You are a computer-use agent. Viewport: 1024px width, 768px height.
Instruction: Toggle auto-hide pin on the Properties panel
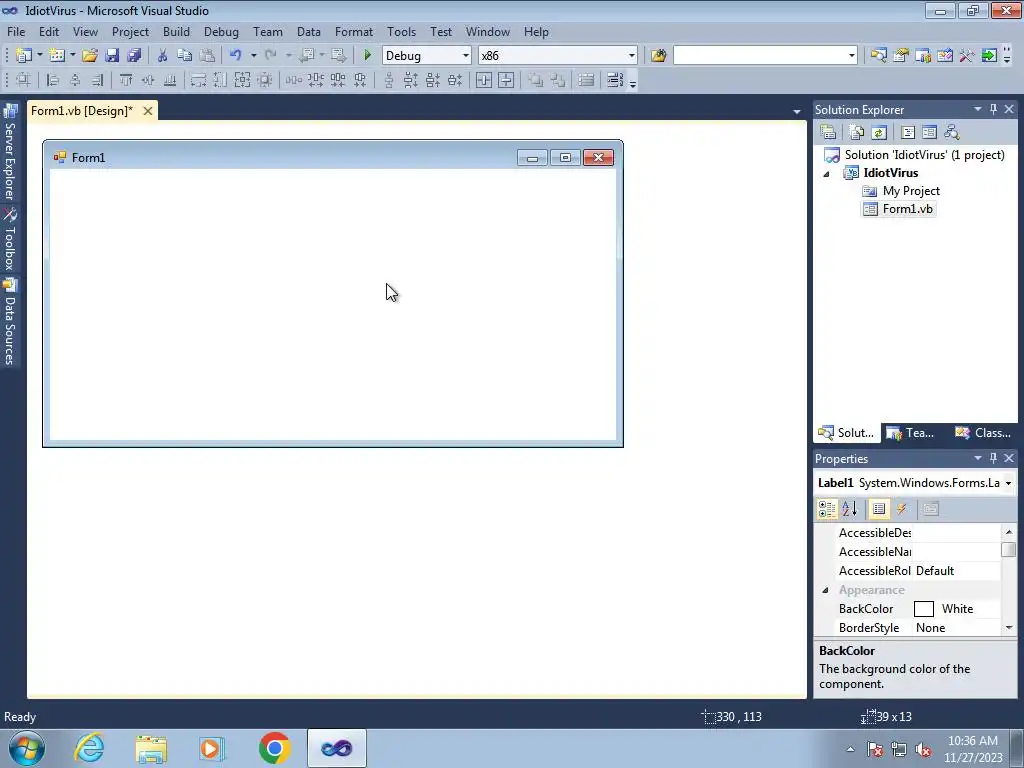[993, 458]
